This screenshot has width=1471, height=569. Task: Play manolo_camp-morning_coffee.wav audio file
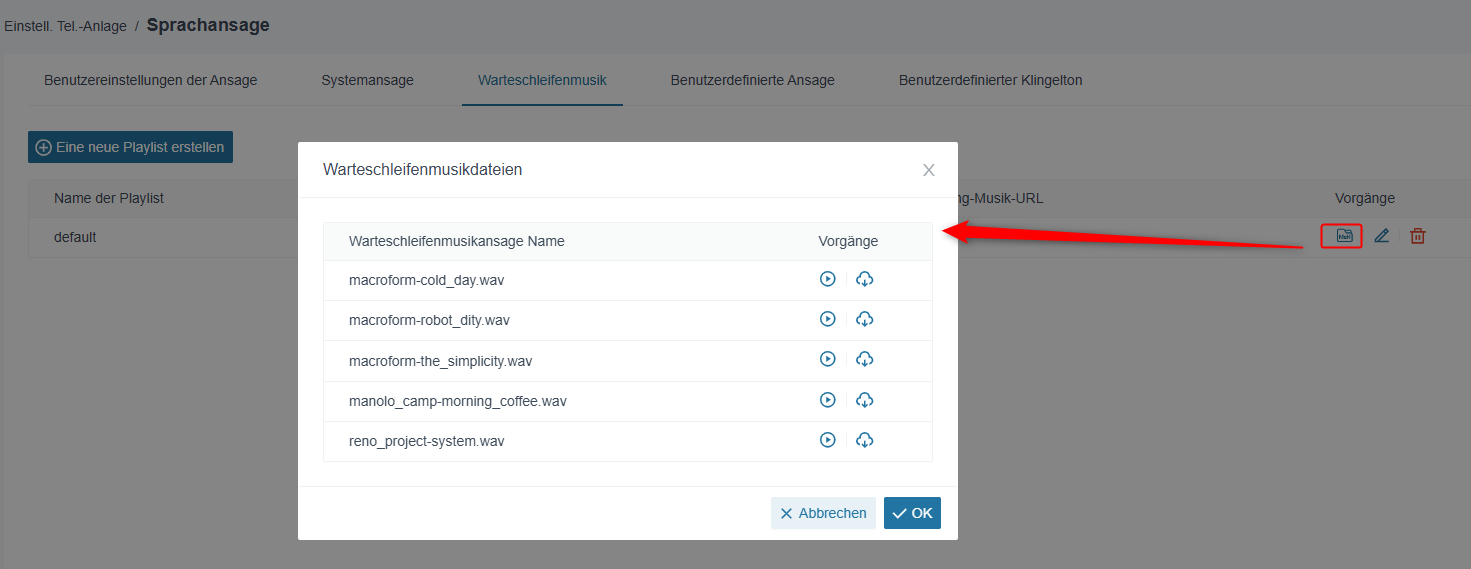(x=828, y=400)
